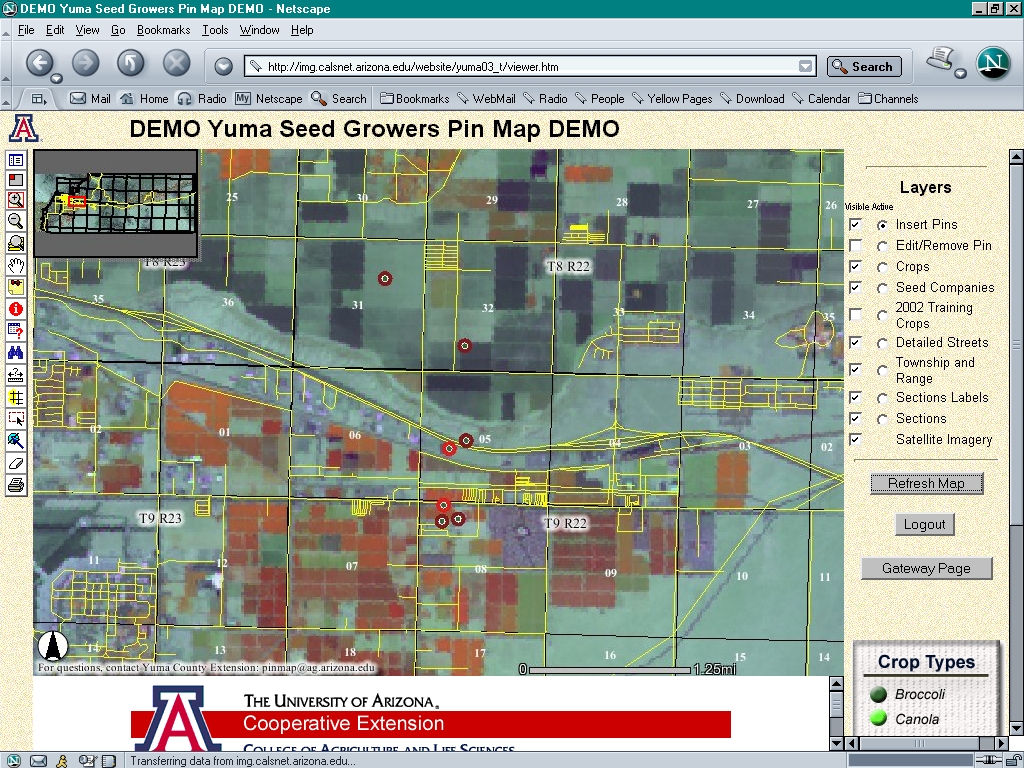1024x768 pixels.
Task: Expand the Back button history dropdown
Action: point(56,78)
